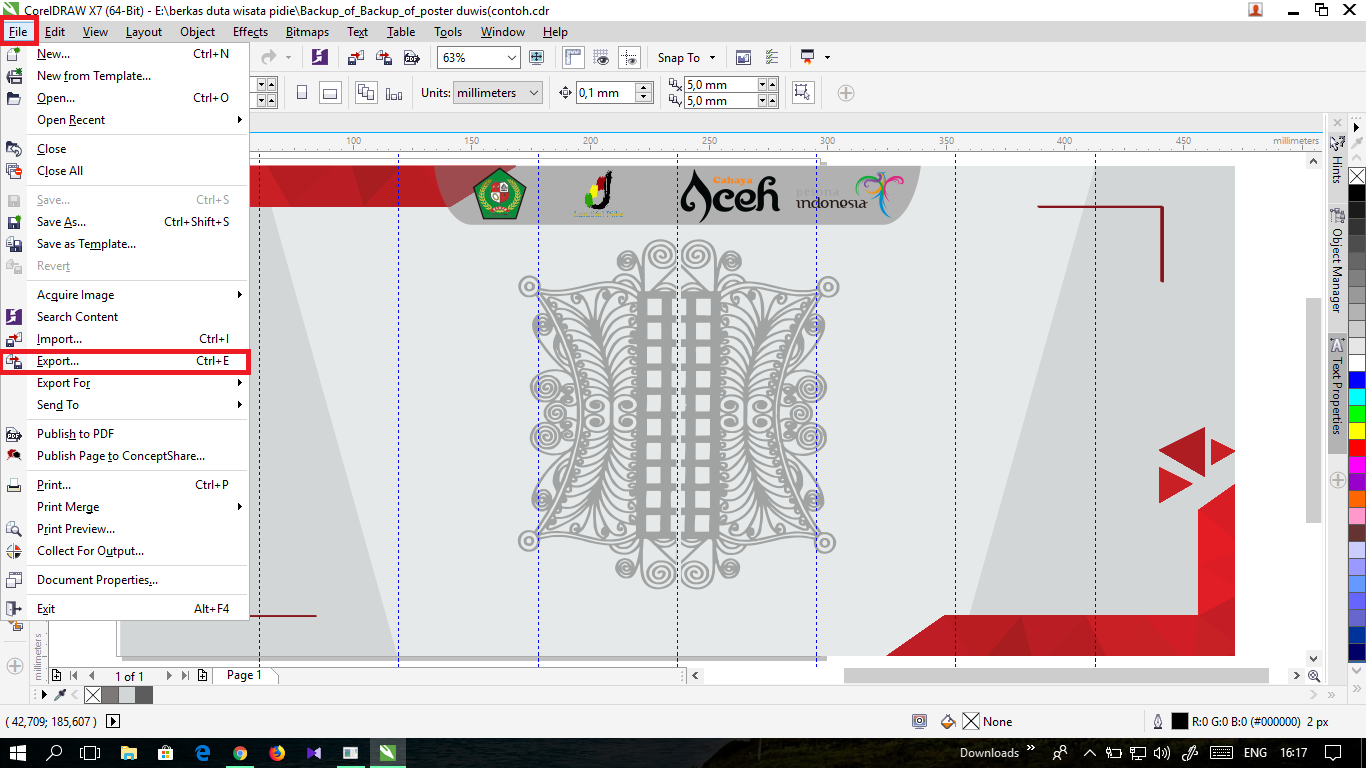Select portrait page orientation
The width and height of the screenshot is (1366, 768).
click(x=302, y=93)
